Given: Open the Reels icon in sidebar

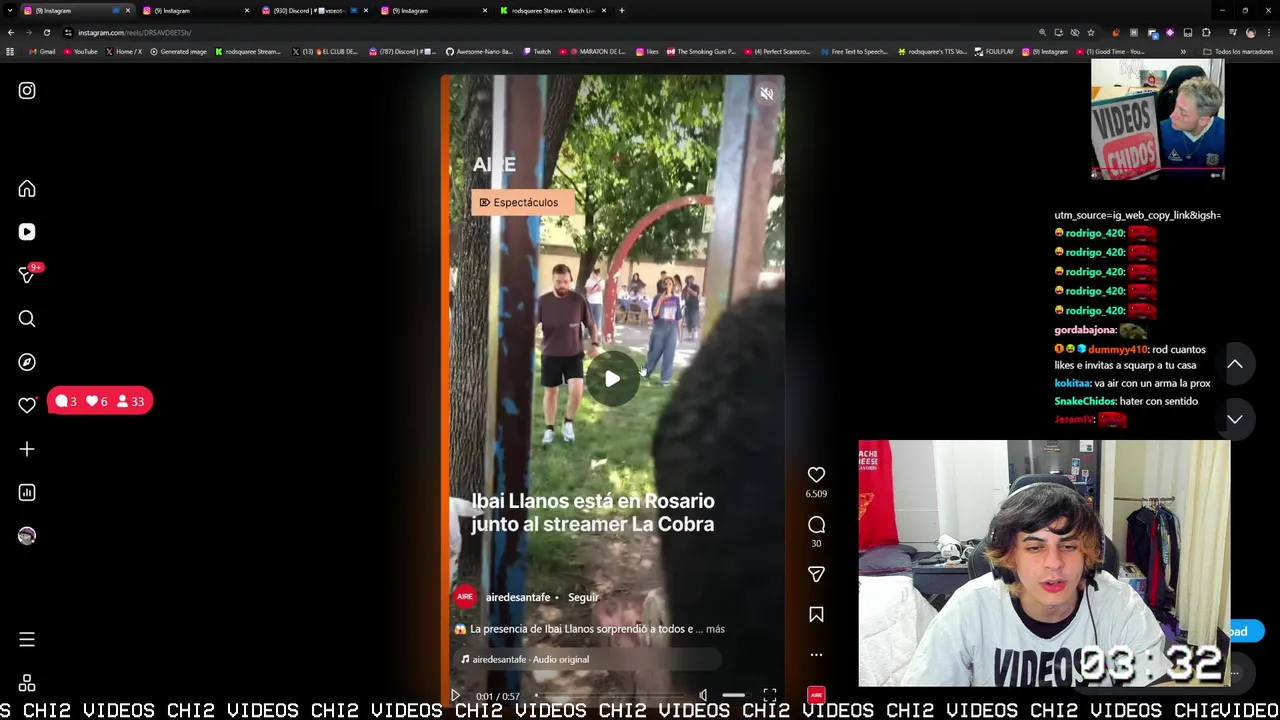Looking at the screenshot, I should 27,232.
